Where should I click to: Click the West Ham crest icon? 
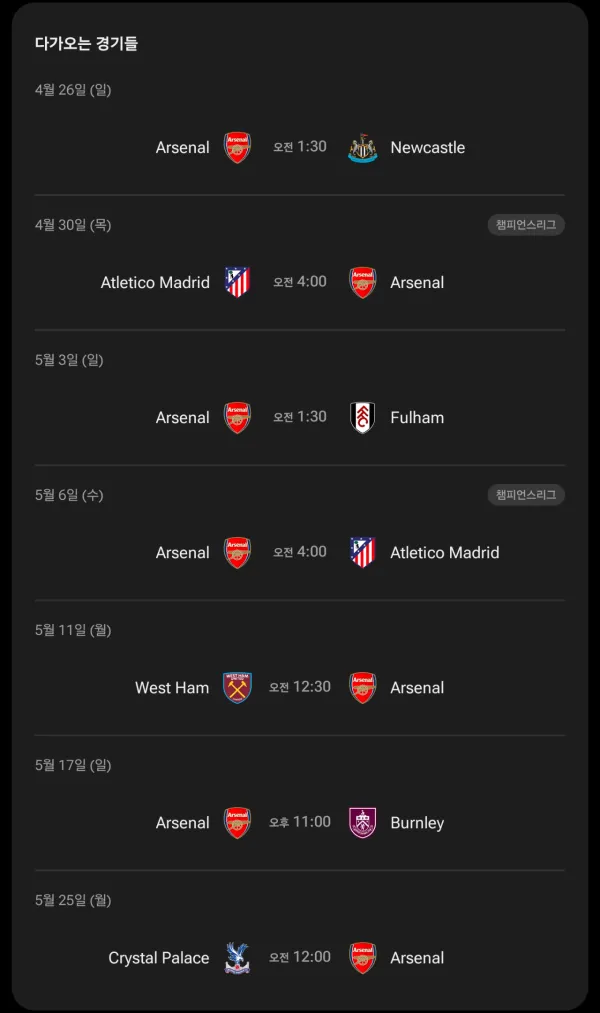237,688
